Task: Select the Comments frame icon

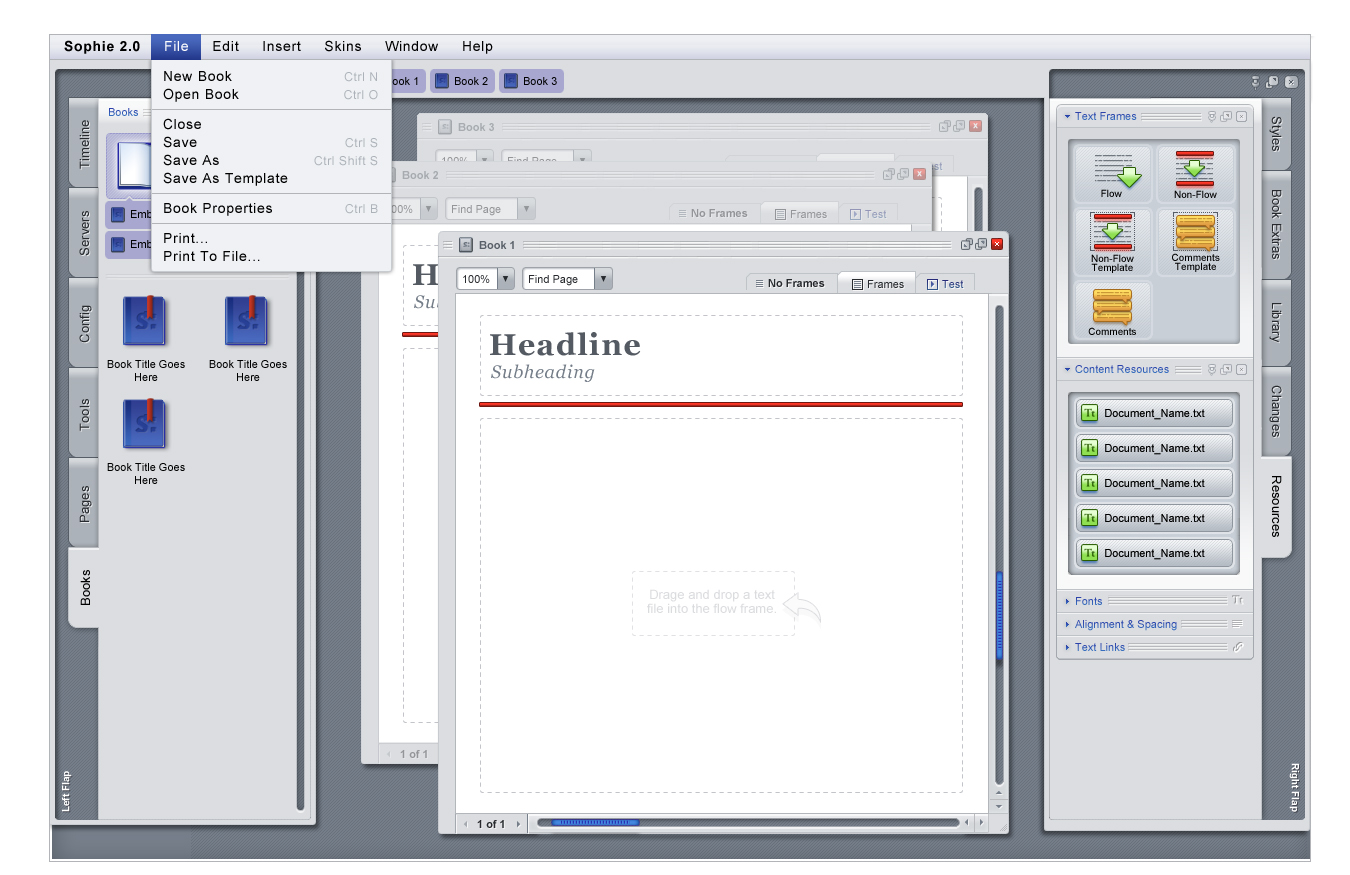Action: (1112, 310)
